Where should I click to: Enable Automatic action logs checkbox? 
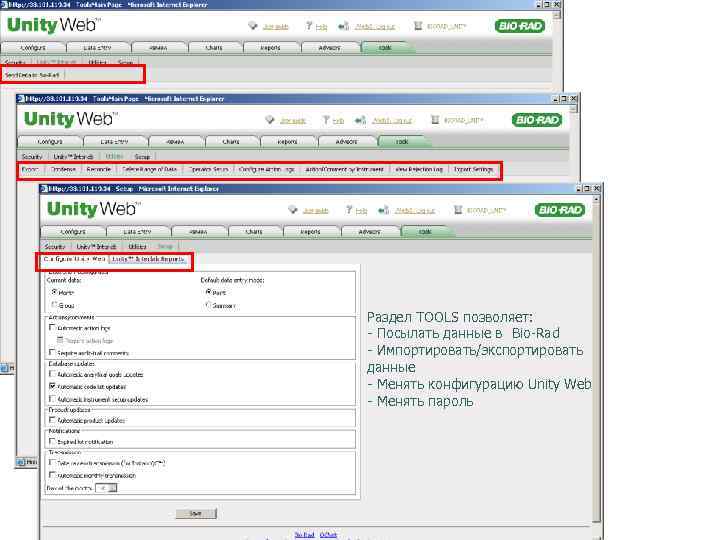(x=52, y=327)
